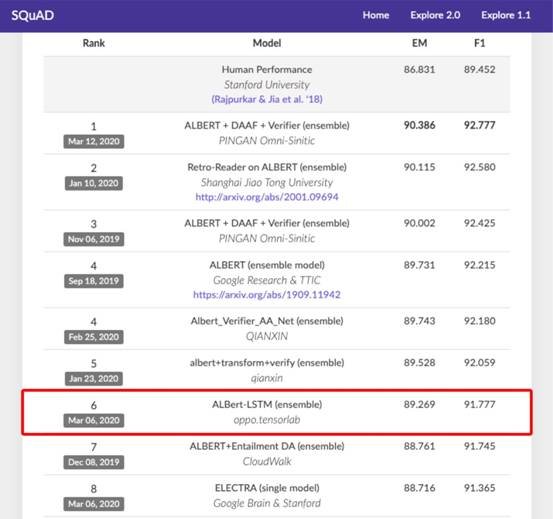Select EM score 90.386
553x519 pixels.
pos(419,126)
